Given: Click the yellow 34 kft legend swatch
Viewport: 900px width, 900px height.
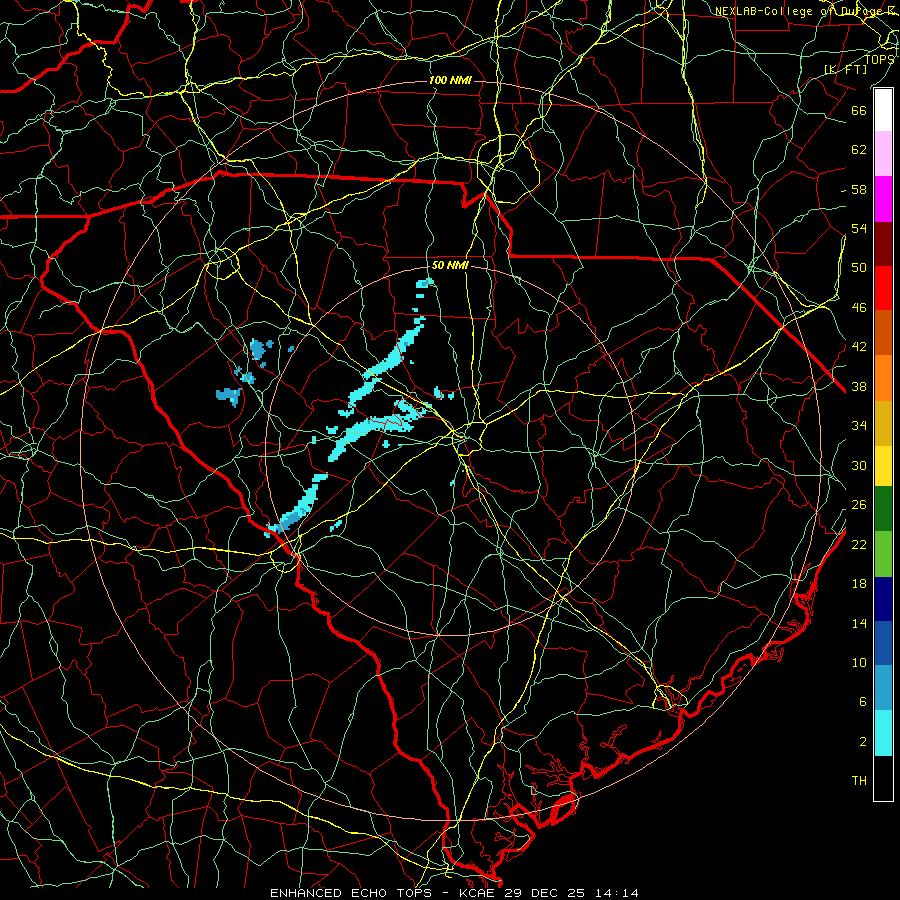Looking at the screenshot, I should coord(883,465).
